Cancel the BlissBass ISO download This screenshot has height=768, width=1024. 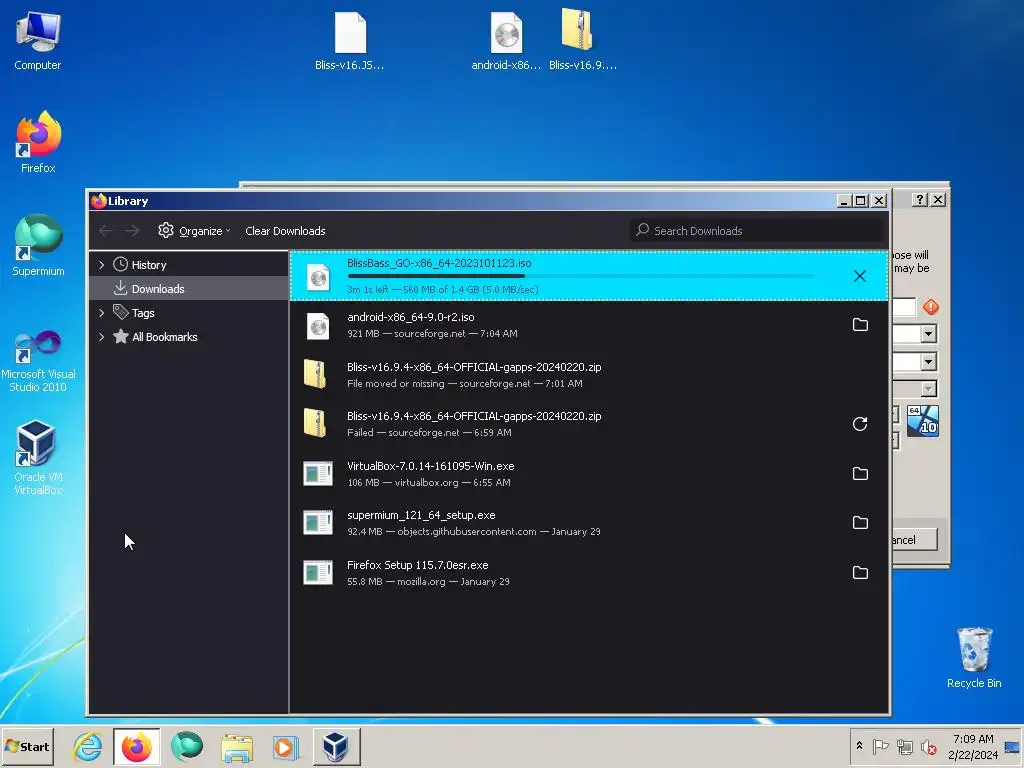click(x=859, y=276)
